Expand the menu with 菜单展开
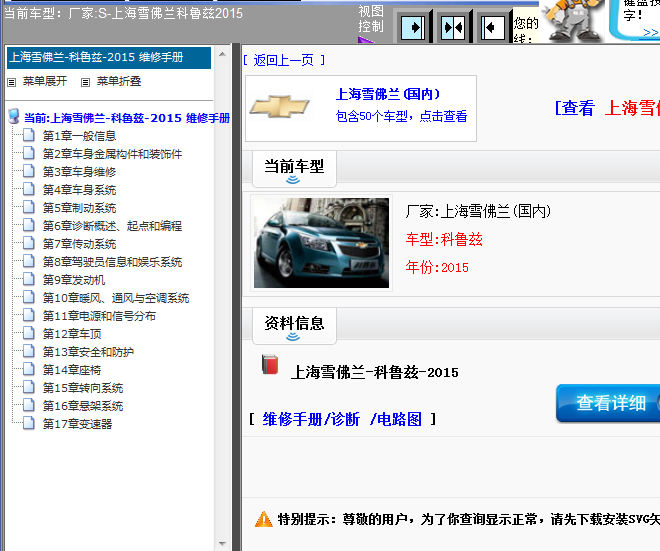This screenshot has height=551, width=660. (45, 81)
